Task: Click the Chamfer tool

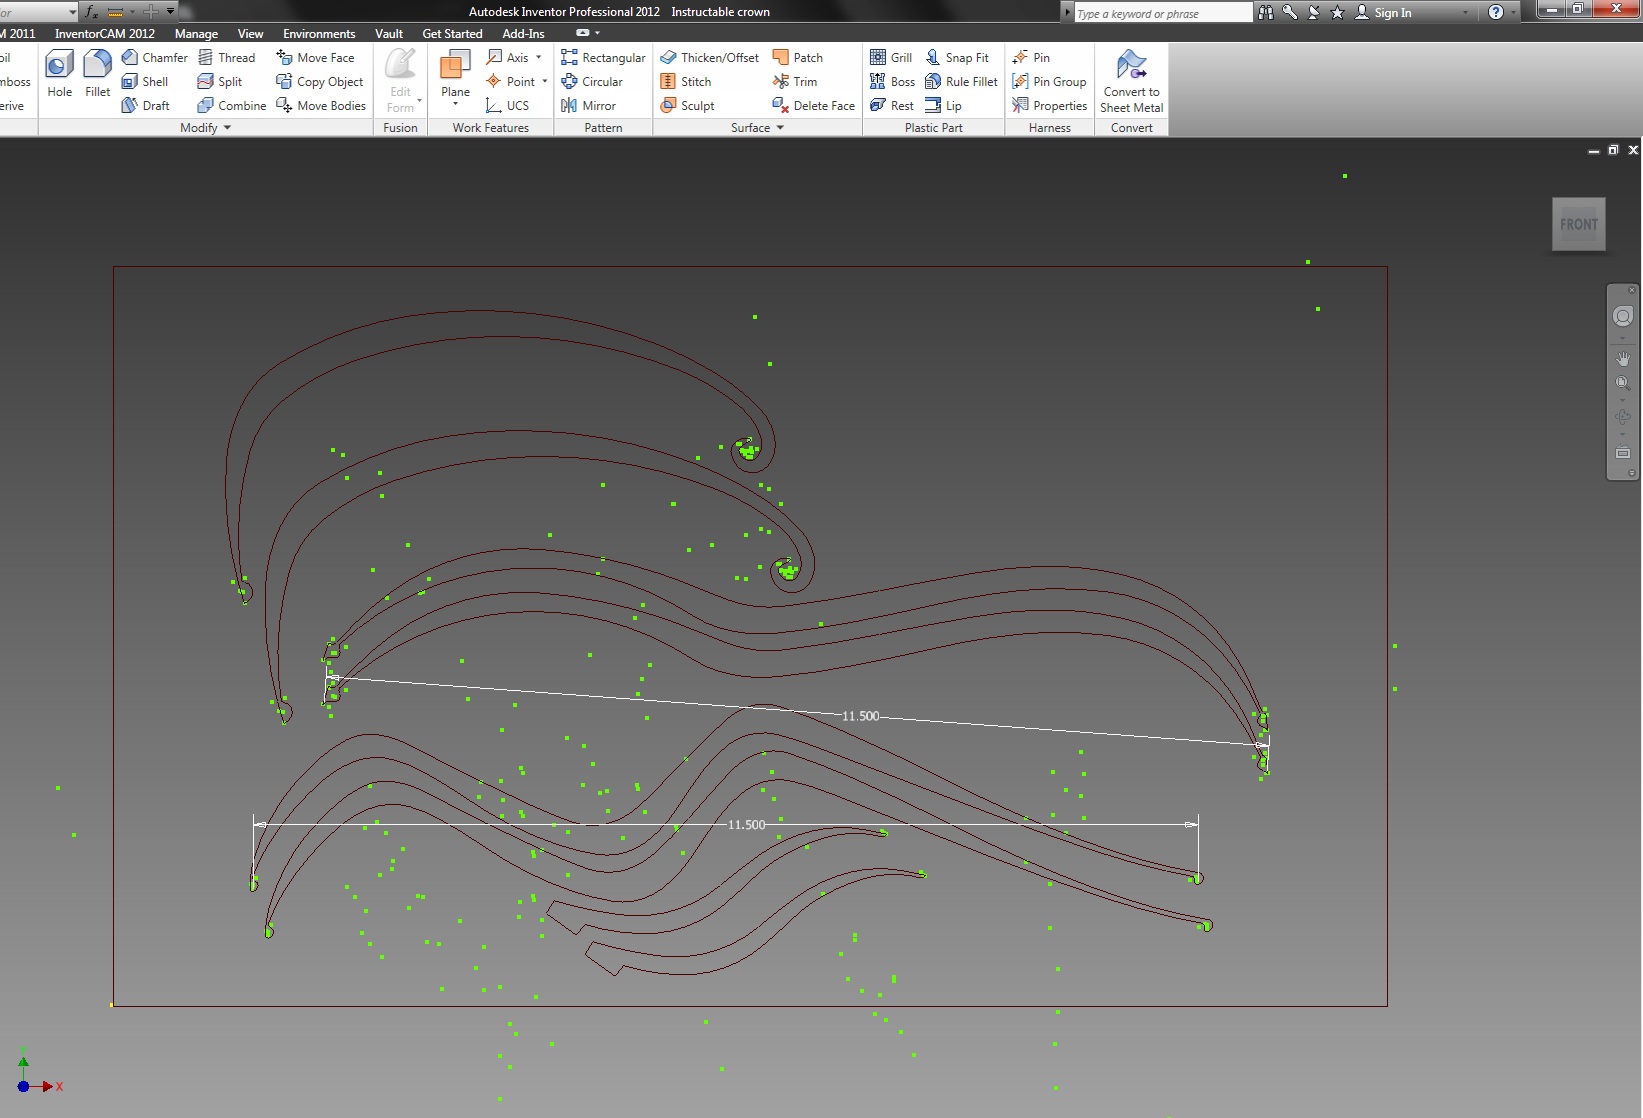Action: (154, 58)
